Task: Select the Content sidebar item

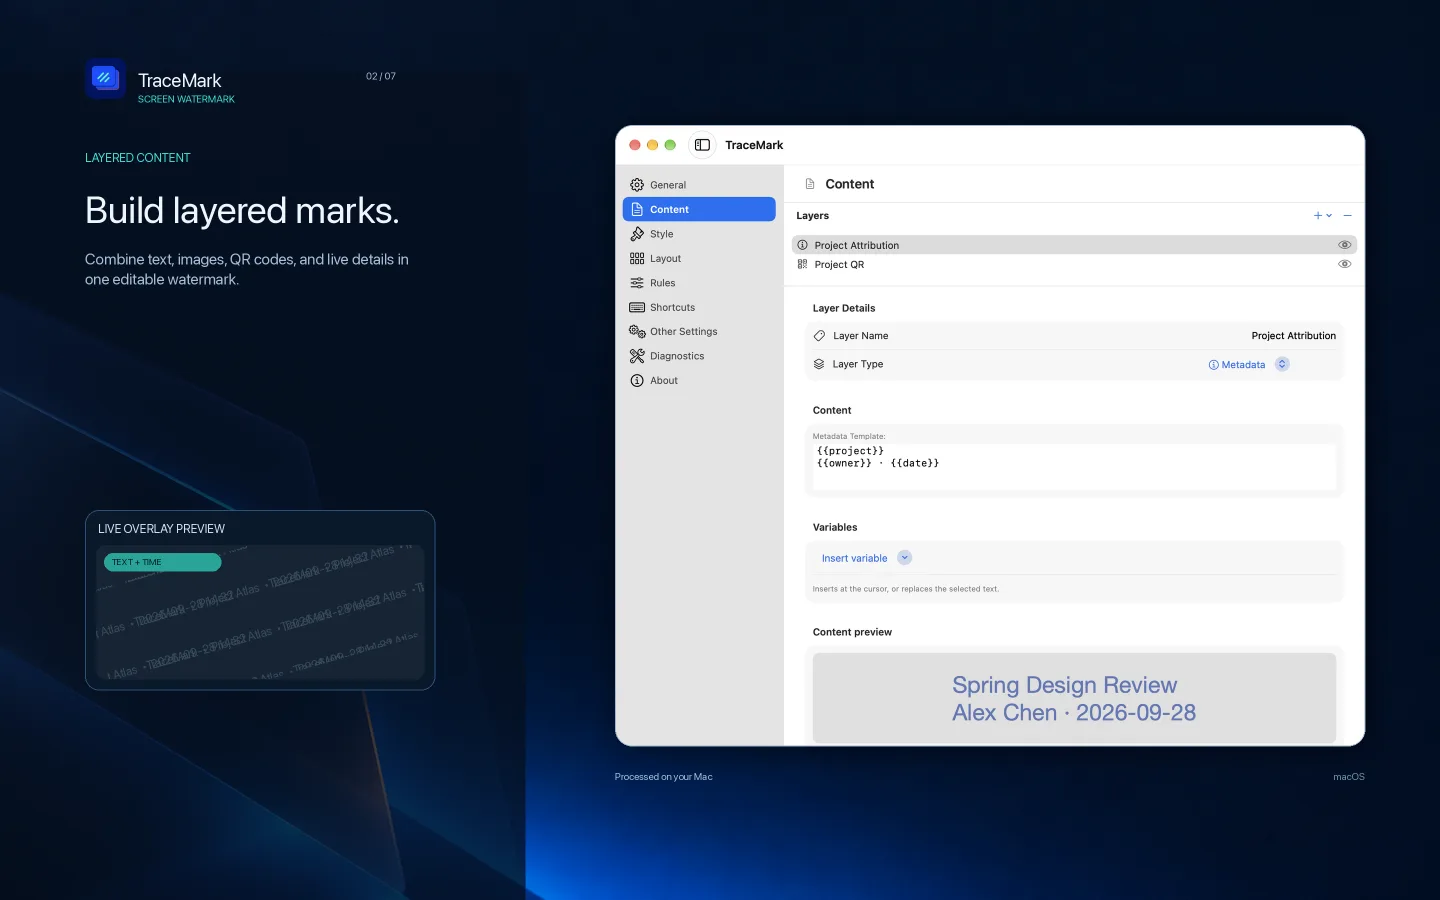Action: [699, 209]
